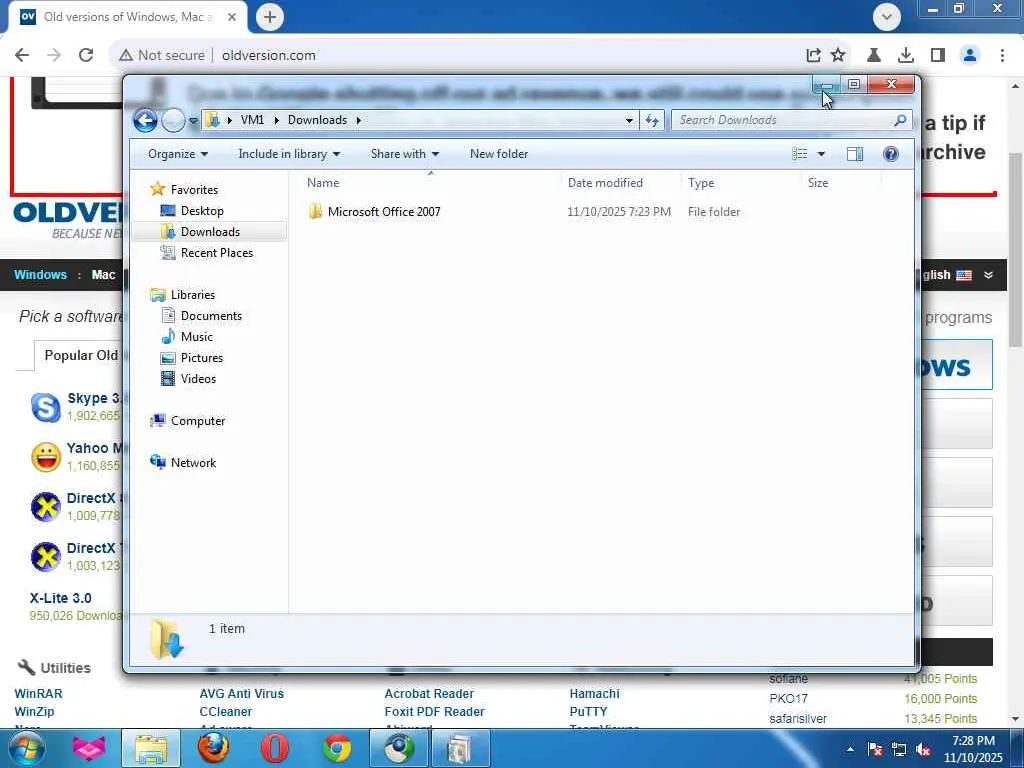Toggle the preview pane
The height and width of the screenshot is (768, 1024).
coord(854,154)
